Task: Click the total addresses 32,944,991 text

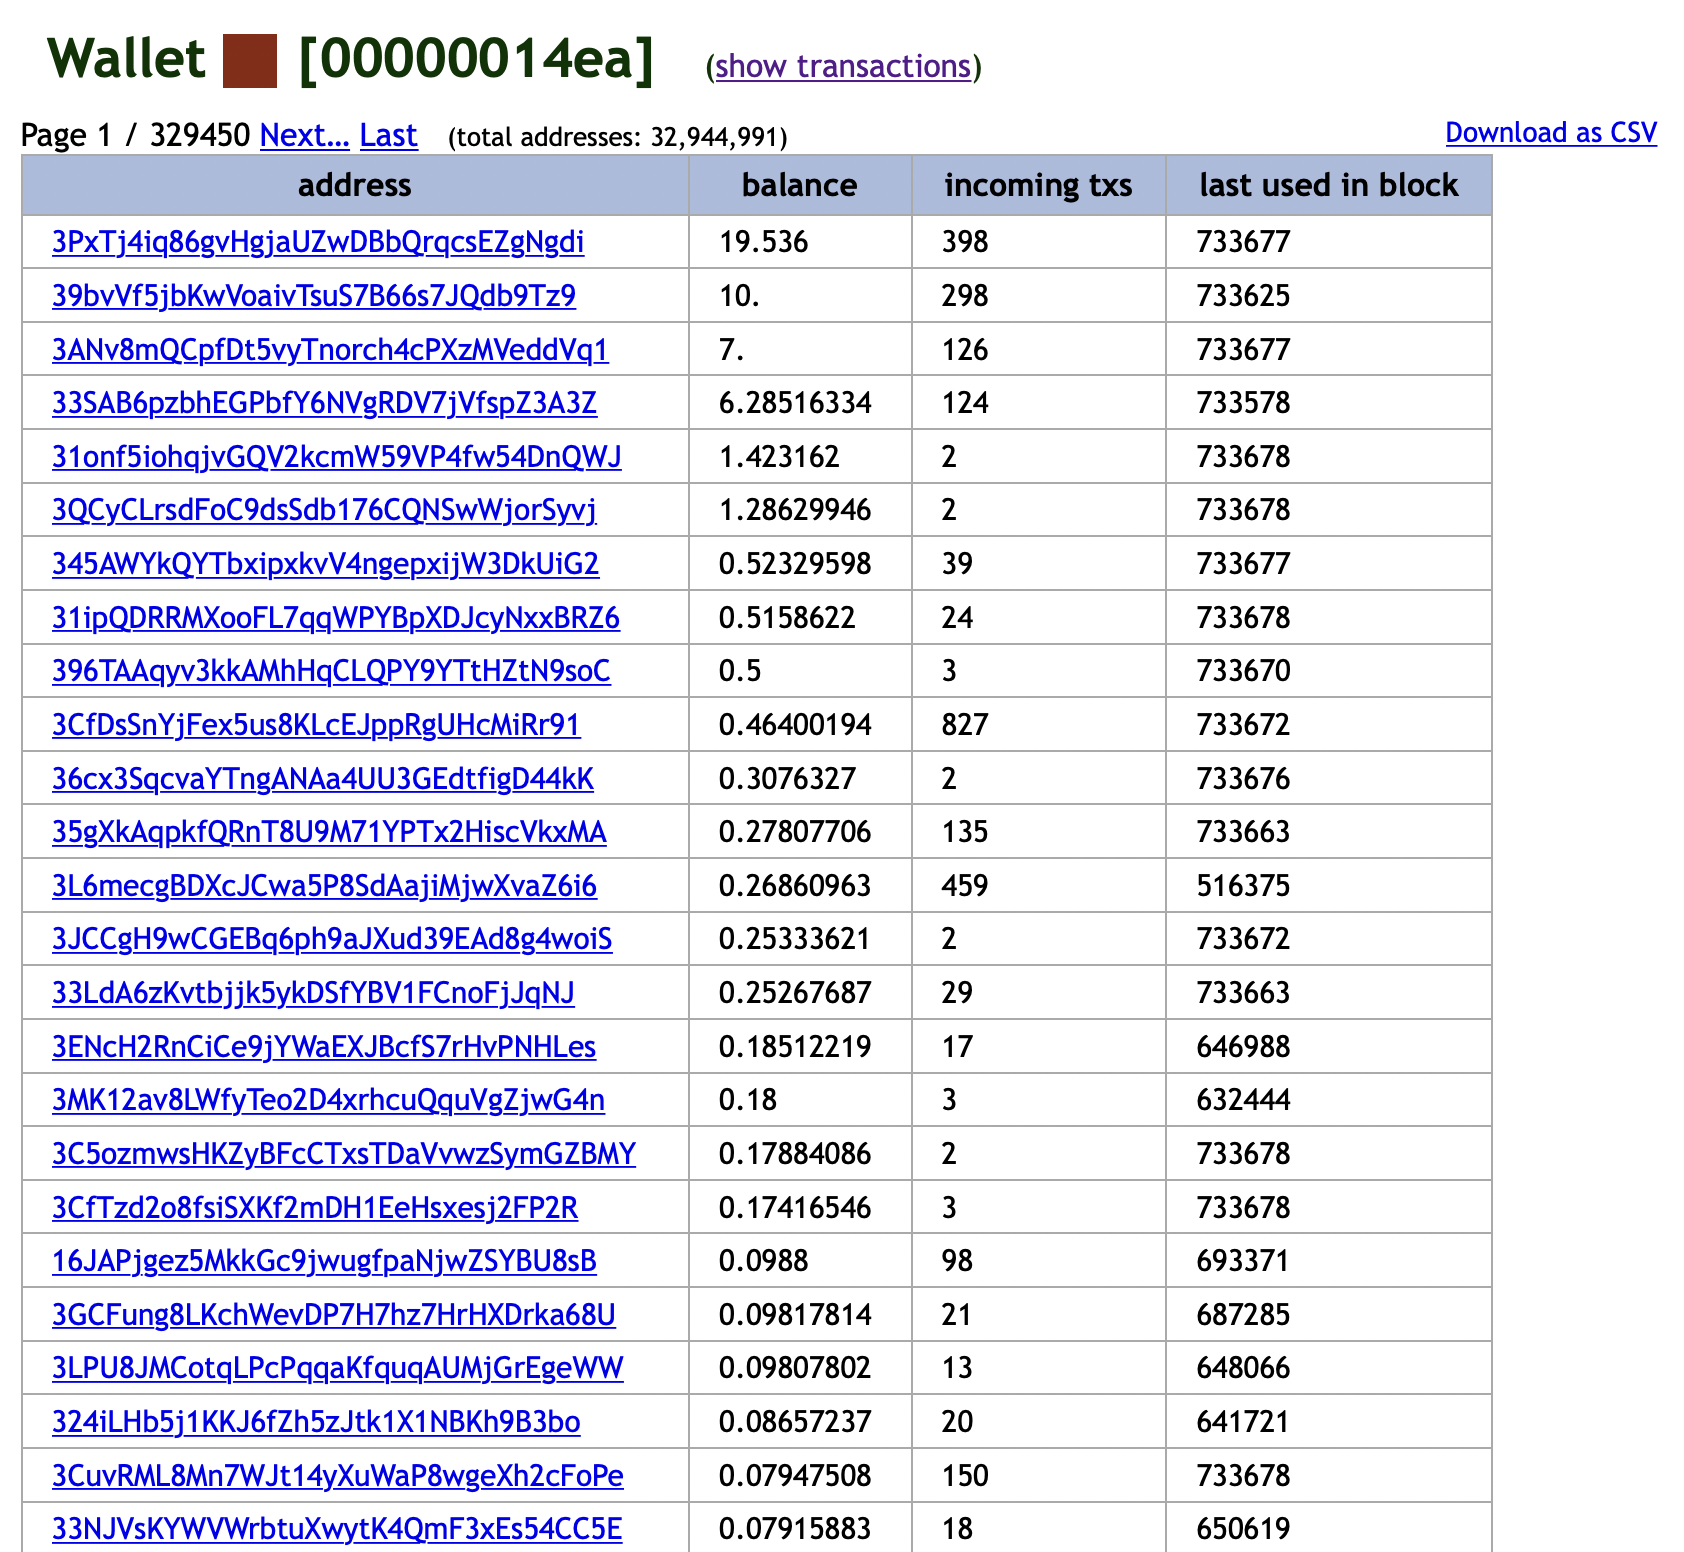Action: [x=618, y=137]
